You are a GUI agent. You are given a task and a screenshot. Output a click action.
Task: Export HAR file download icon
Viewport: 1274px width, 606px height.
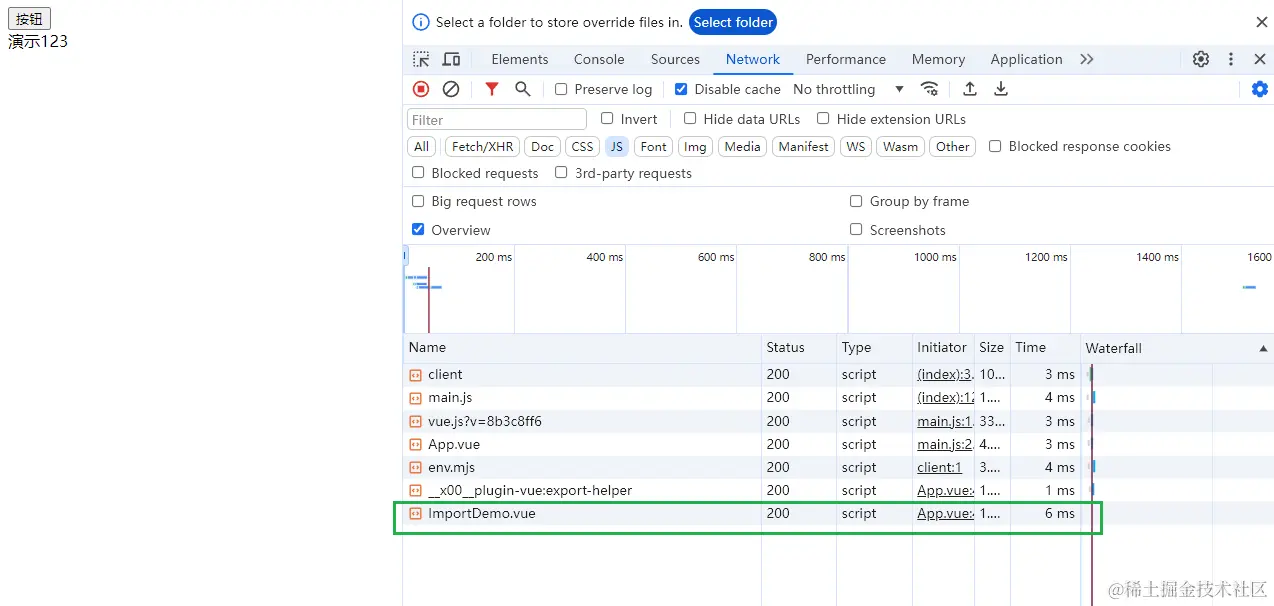click(x=1001, y=89)
